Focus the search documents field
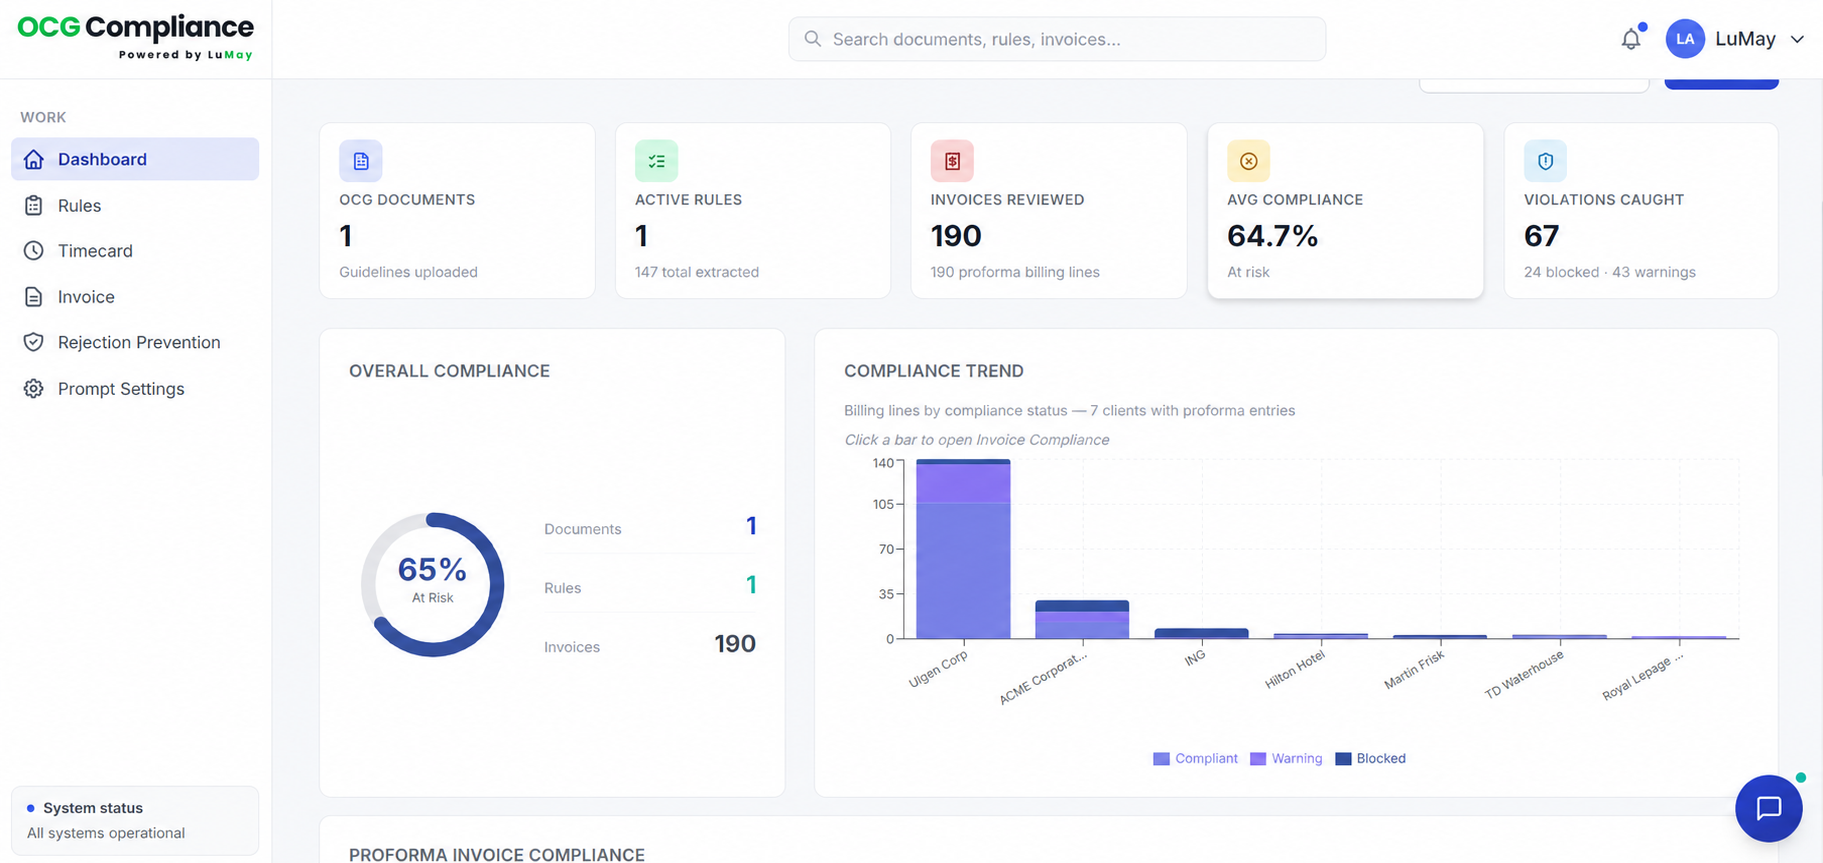The height and width of the screenshot is (863, 1823). (1057, 39)
